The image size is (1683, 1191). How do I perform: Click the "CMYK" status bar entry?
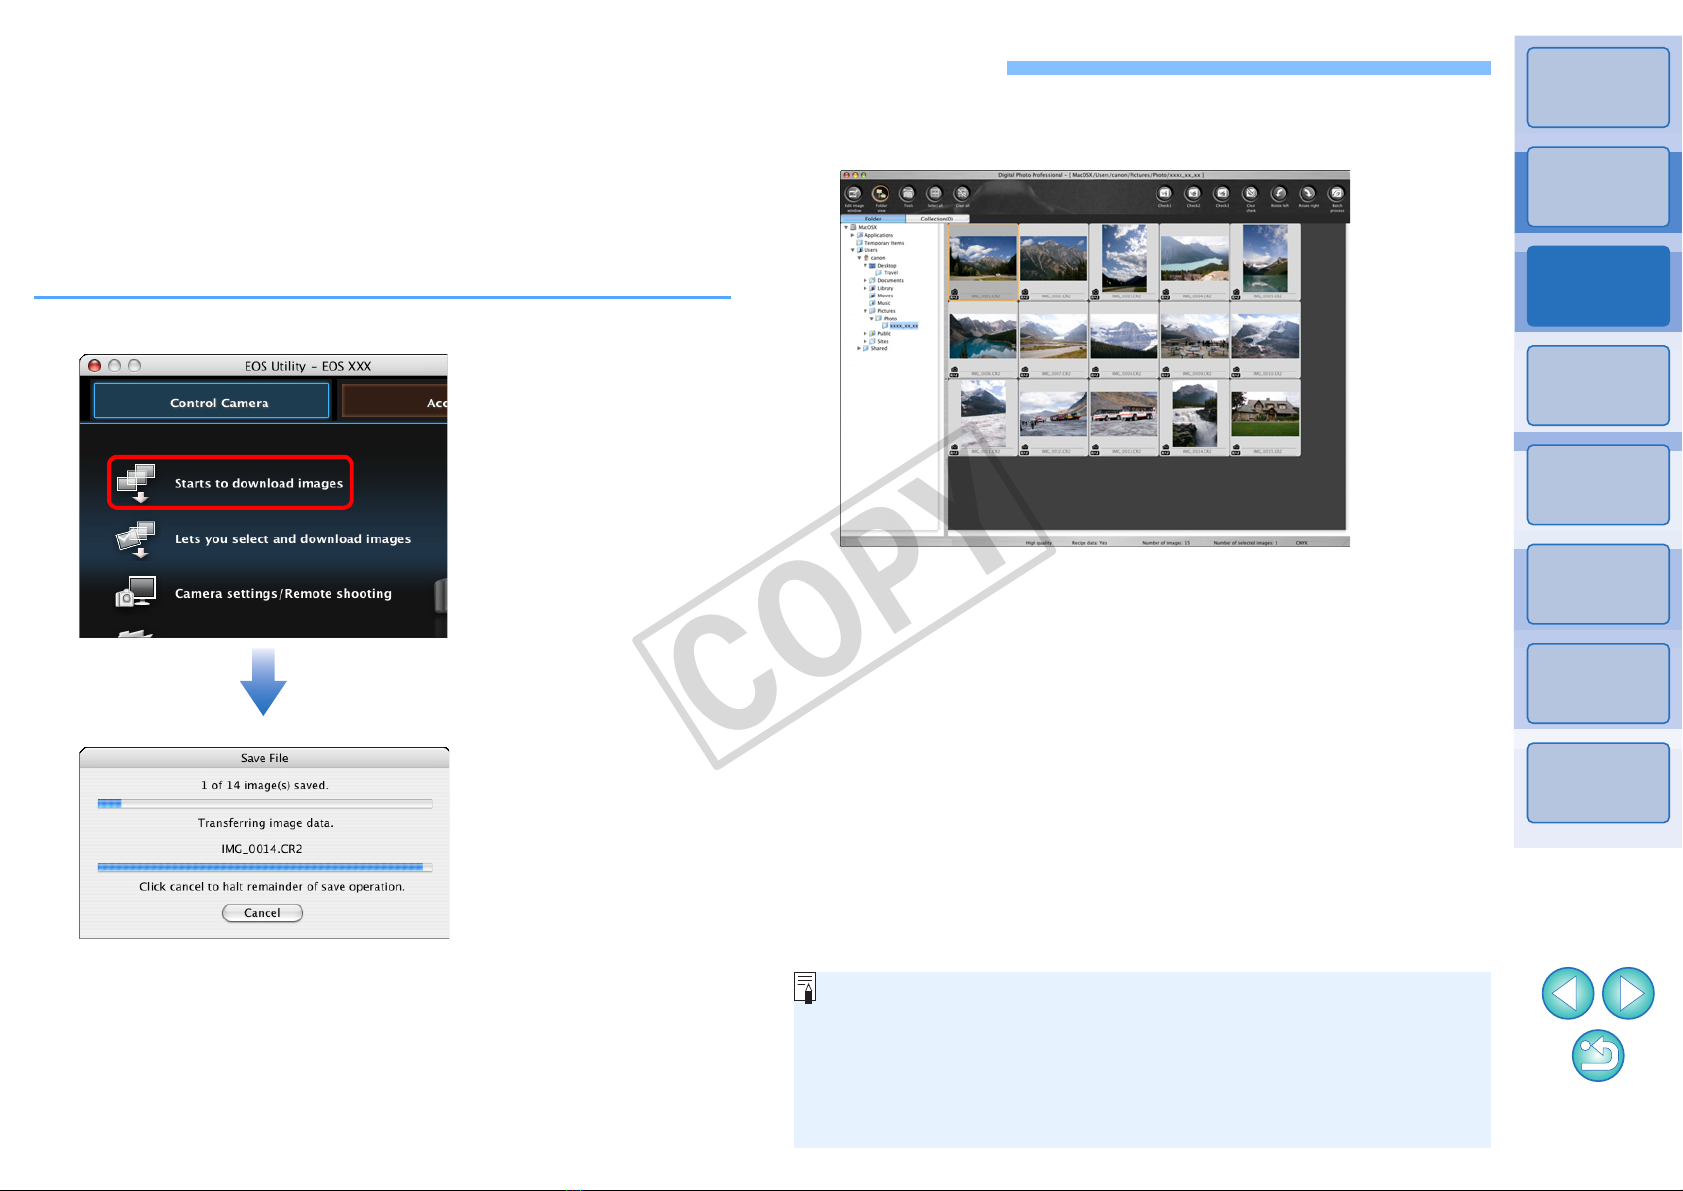1302,543
